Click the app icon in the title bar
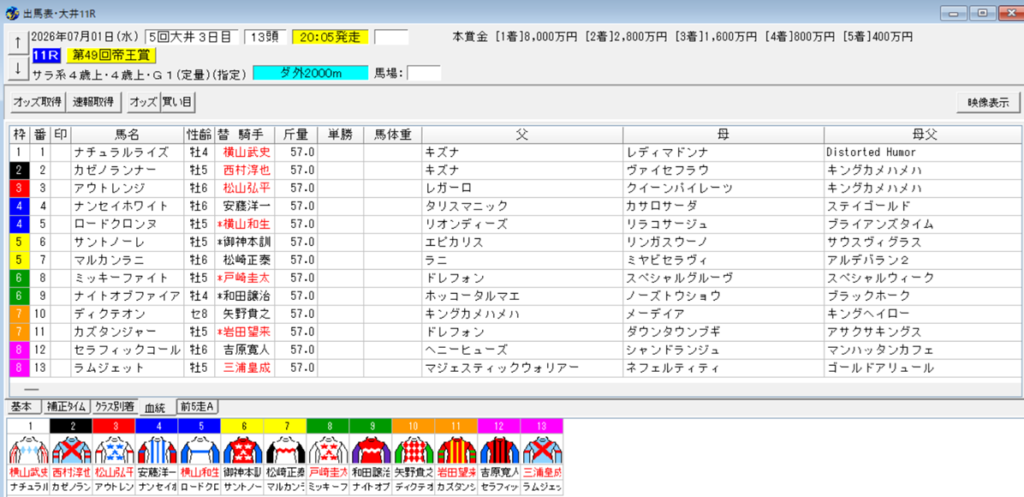The height and width of the screenshot is (497, 1024). [11, 12]
